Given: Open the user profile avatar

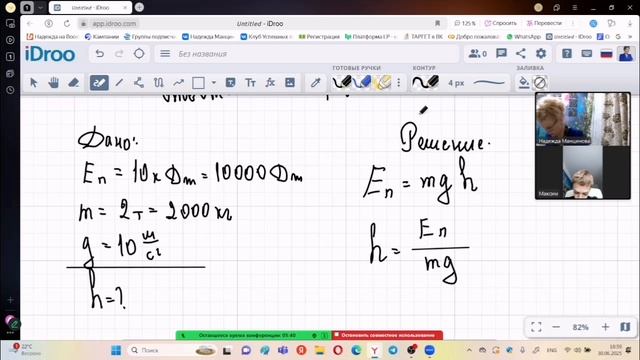Looking at the screenshot, I should pos(626,54).
